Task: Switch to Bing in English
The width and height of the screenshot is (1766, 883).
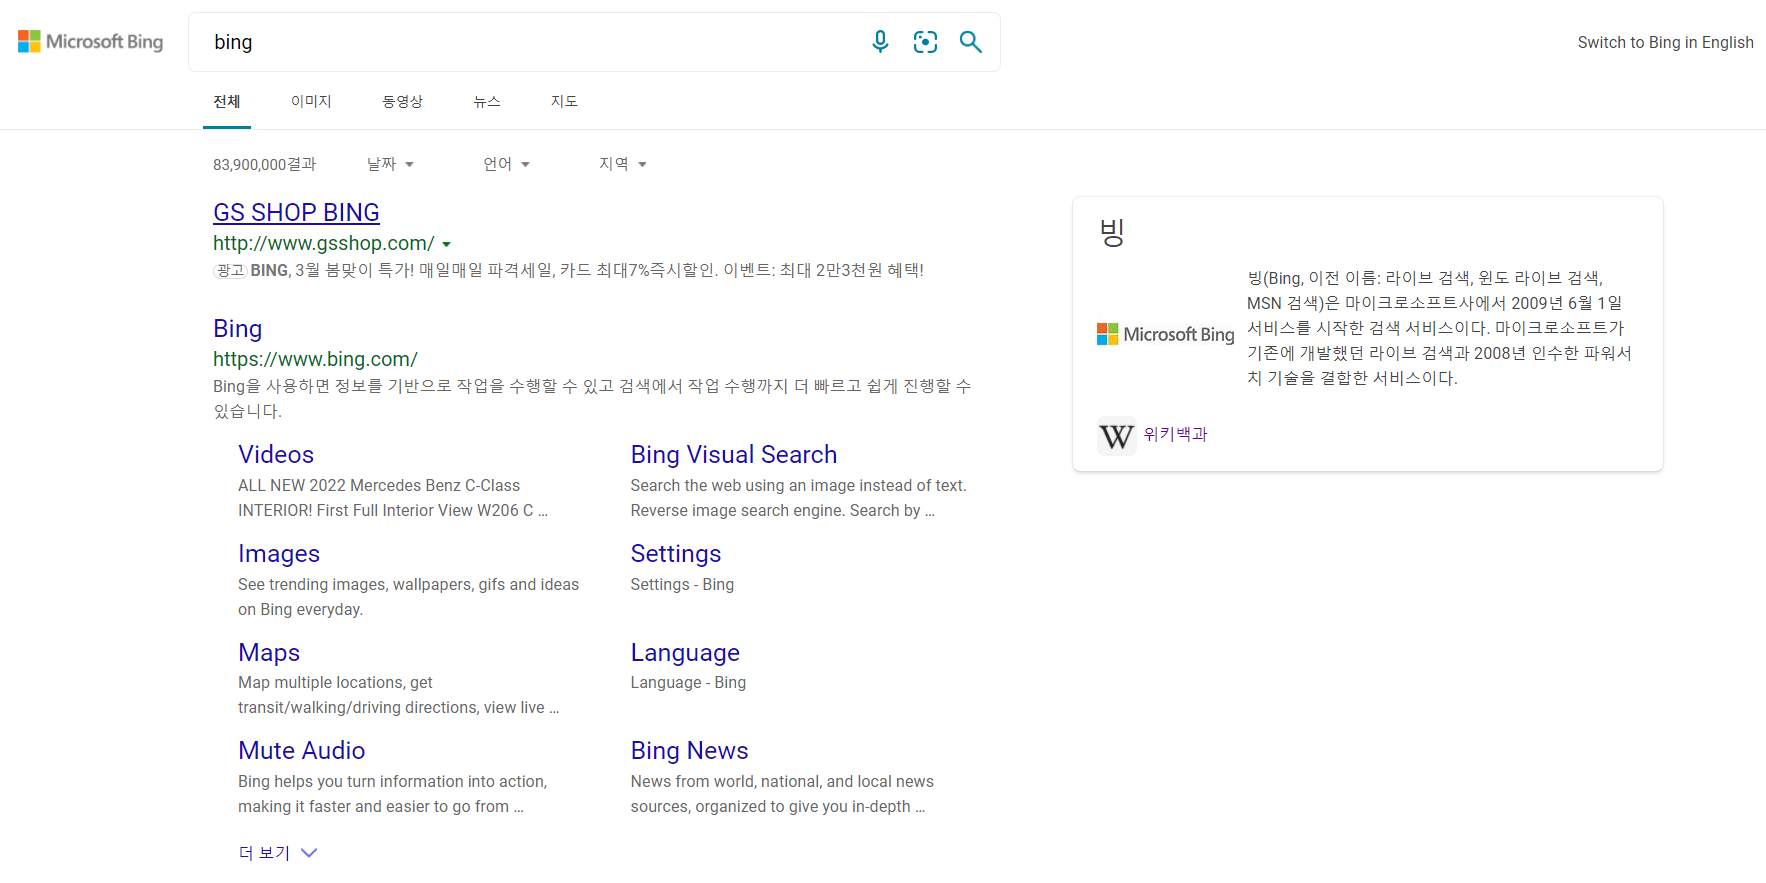Action: [1665, 42]
